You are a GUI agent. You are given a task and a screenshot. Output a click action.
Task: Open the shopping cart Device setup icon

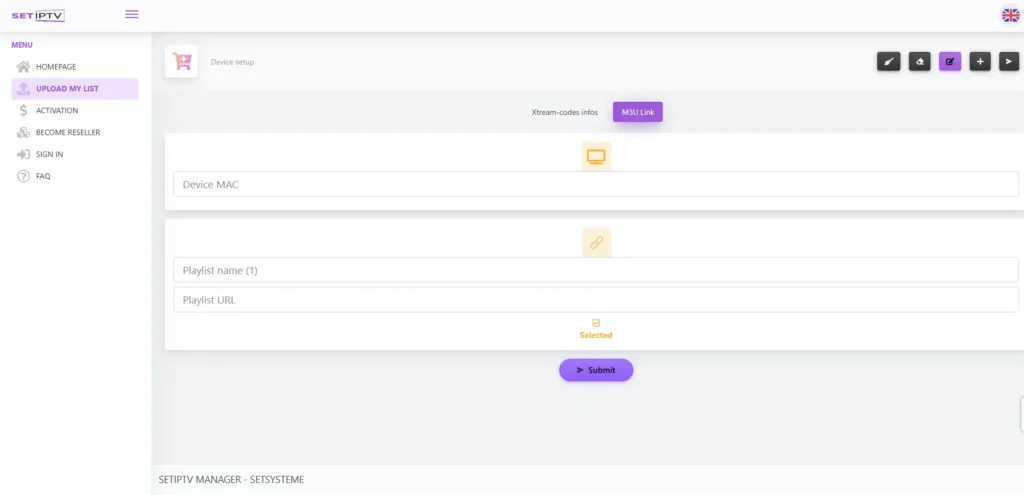(x=182, y=61)
